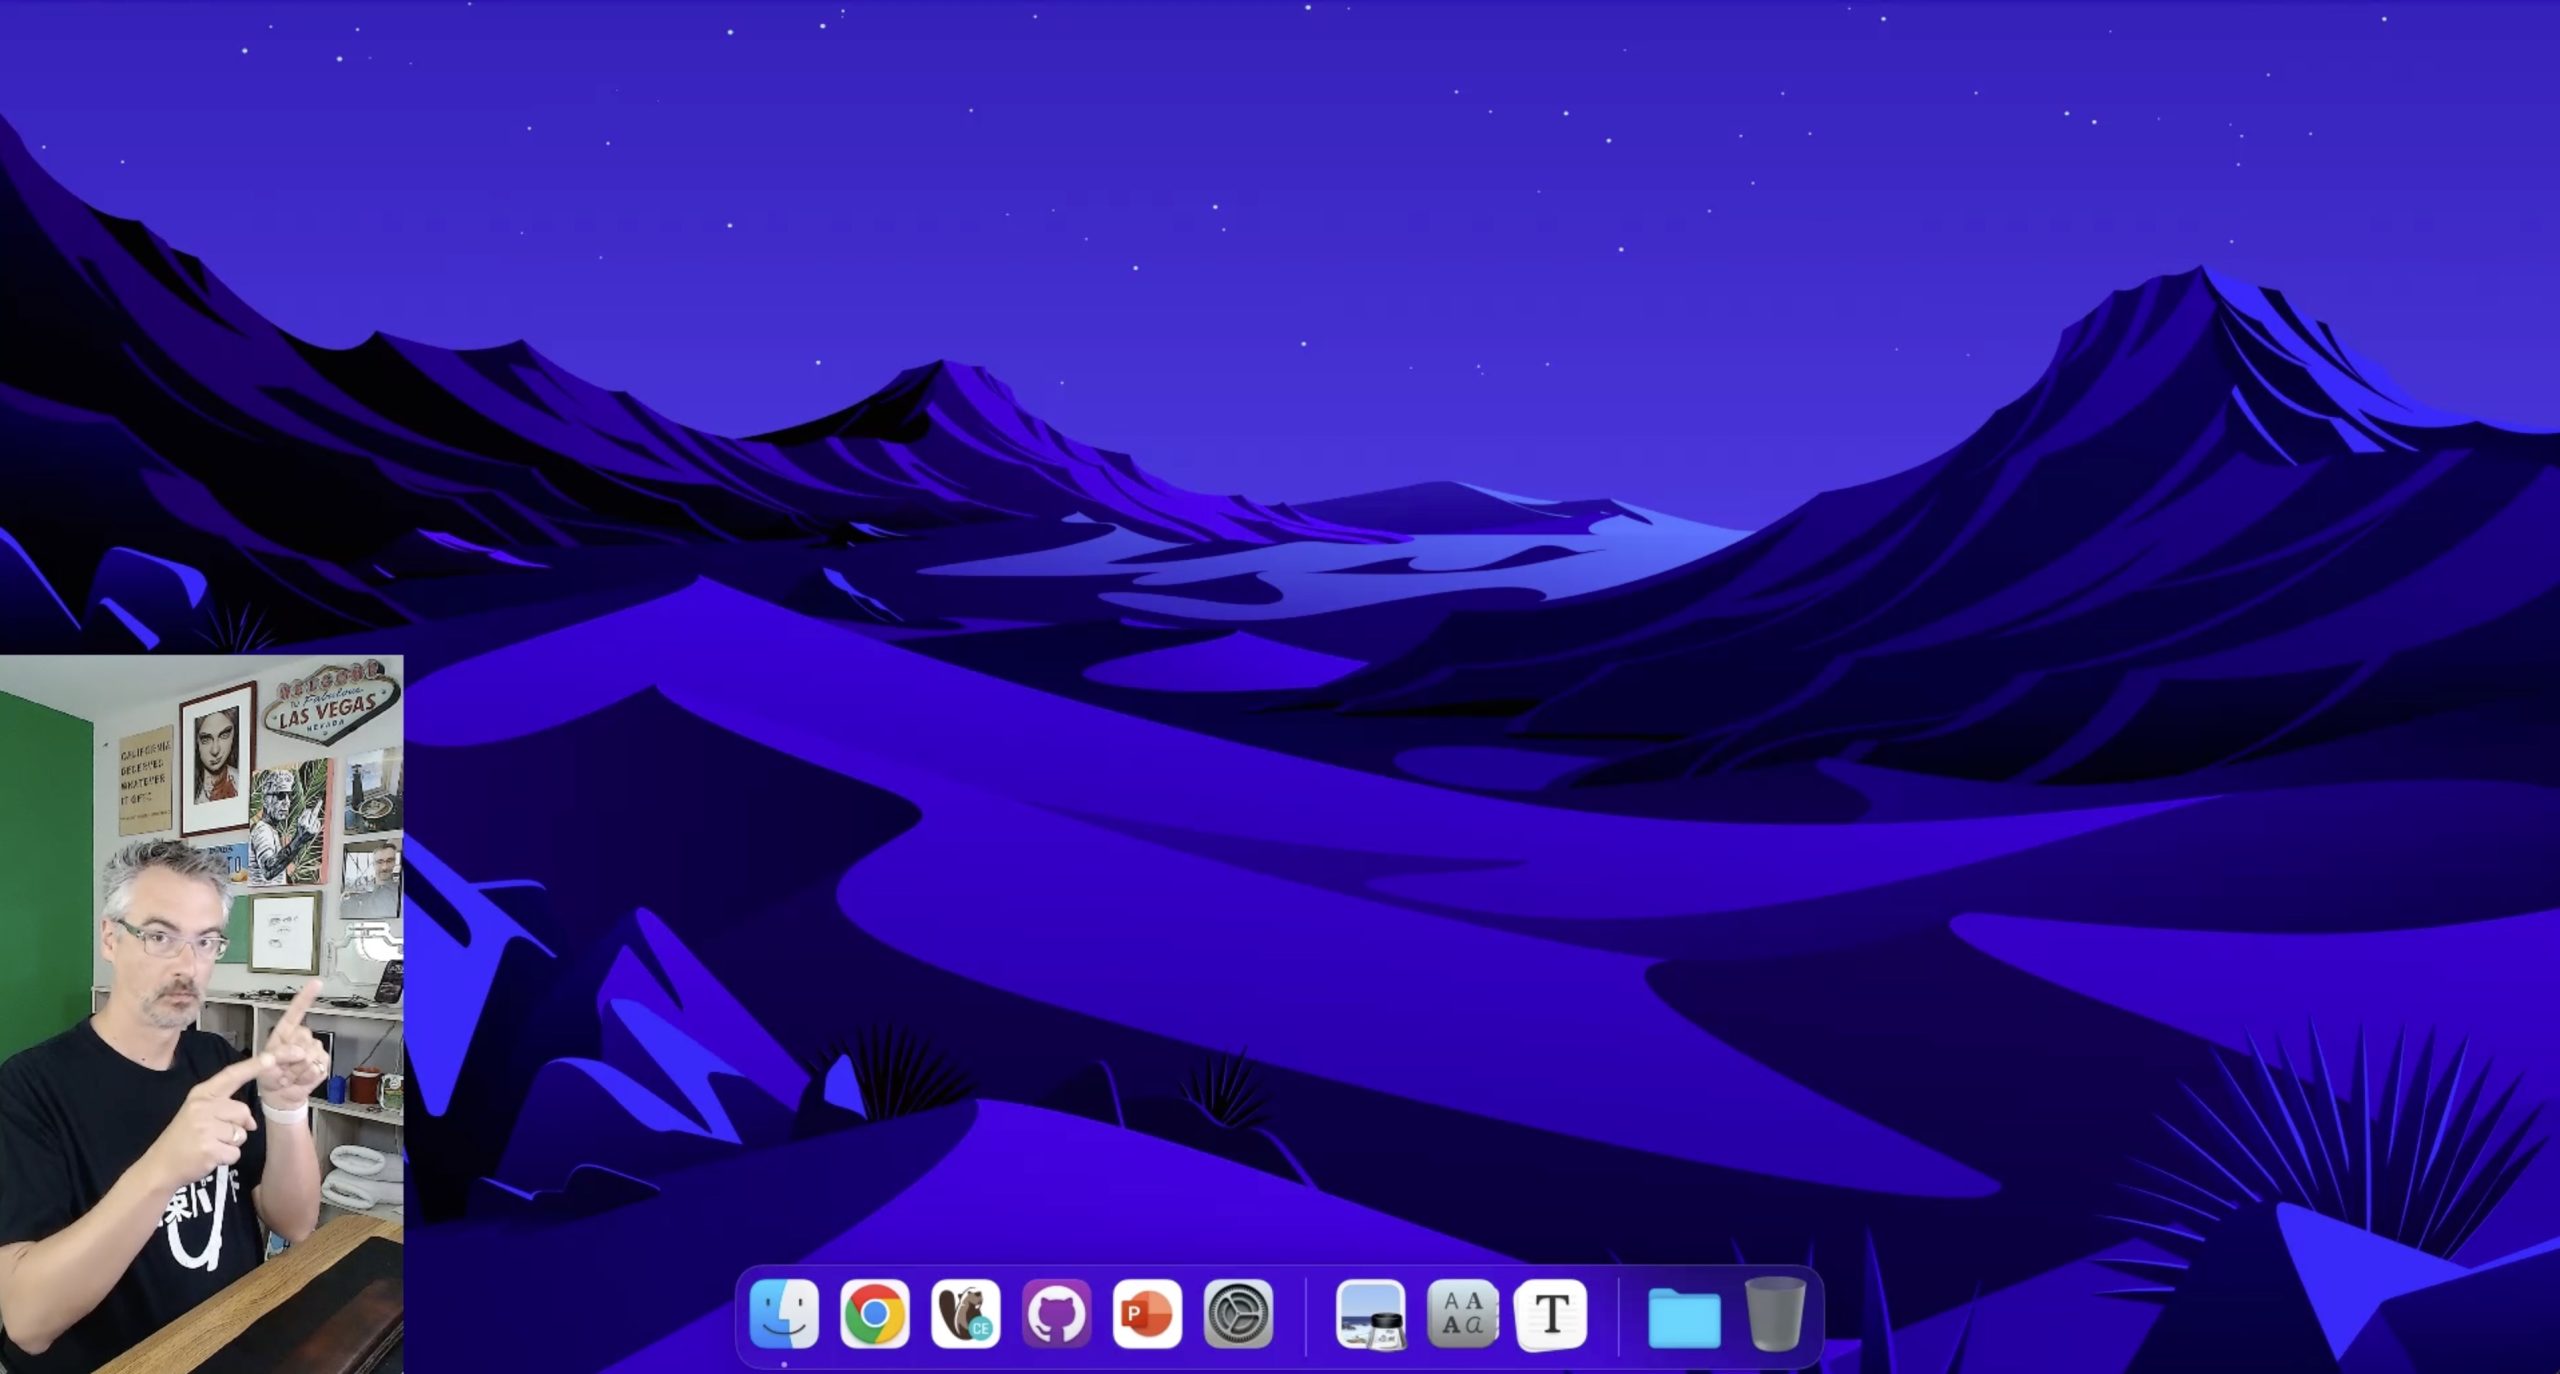Click Las Vegas sign in webcam video
The height and width of the screenshot is (1374, 2560).
click(327, 706)
